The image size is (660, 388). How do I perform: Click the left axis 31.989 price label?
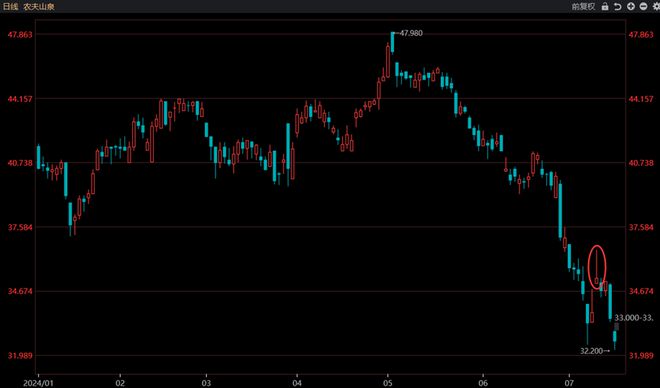coord(20,356)
